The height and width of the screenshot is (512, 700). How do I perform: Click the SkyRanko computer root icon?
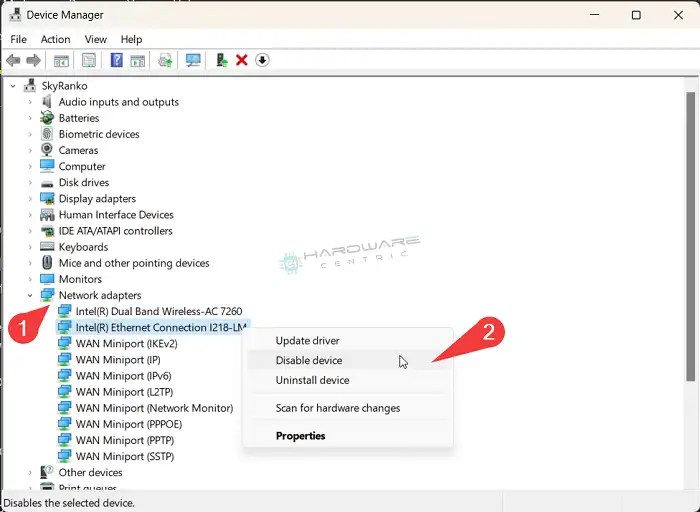30,85
